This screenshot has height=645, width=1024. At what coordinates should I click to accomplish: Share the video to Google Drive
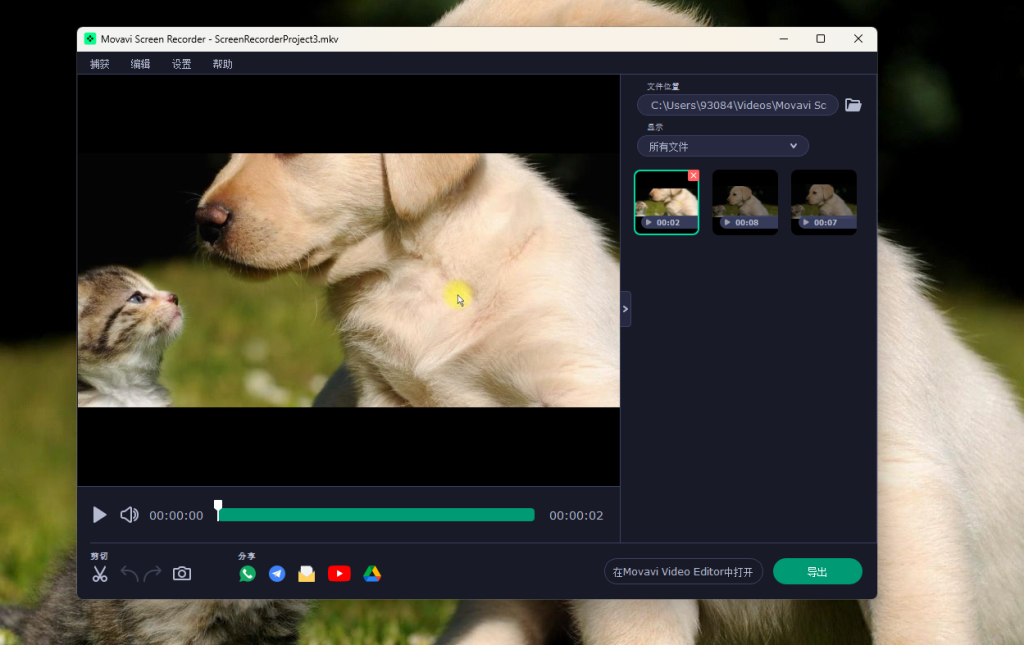371,573
